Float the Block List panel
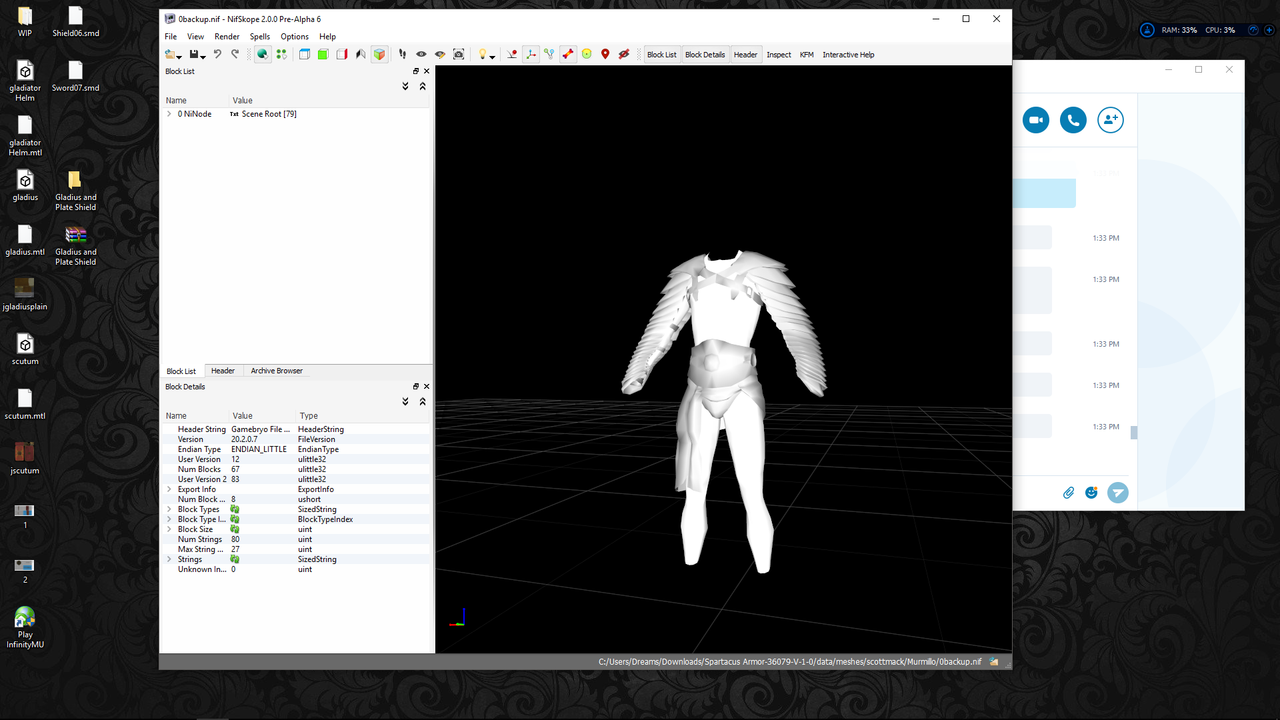Viewport: 1280px width, 720px height. coord(416,71)
